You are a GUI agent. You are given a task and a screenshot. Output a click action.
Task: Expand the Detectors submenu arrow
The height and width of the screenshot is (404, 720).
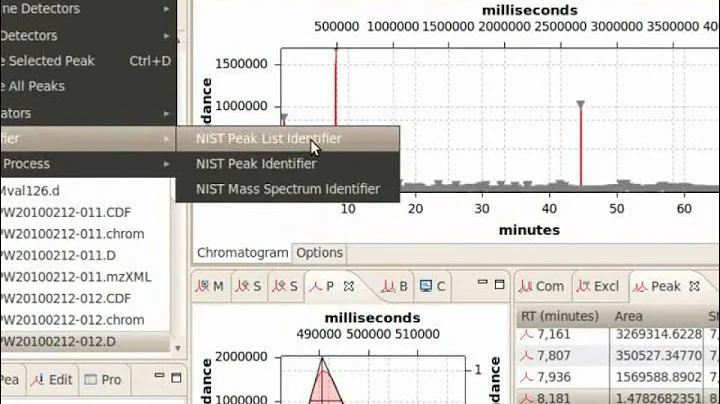(167, 36)
